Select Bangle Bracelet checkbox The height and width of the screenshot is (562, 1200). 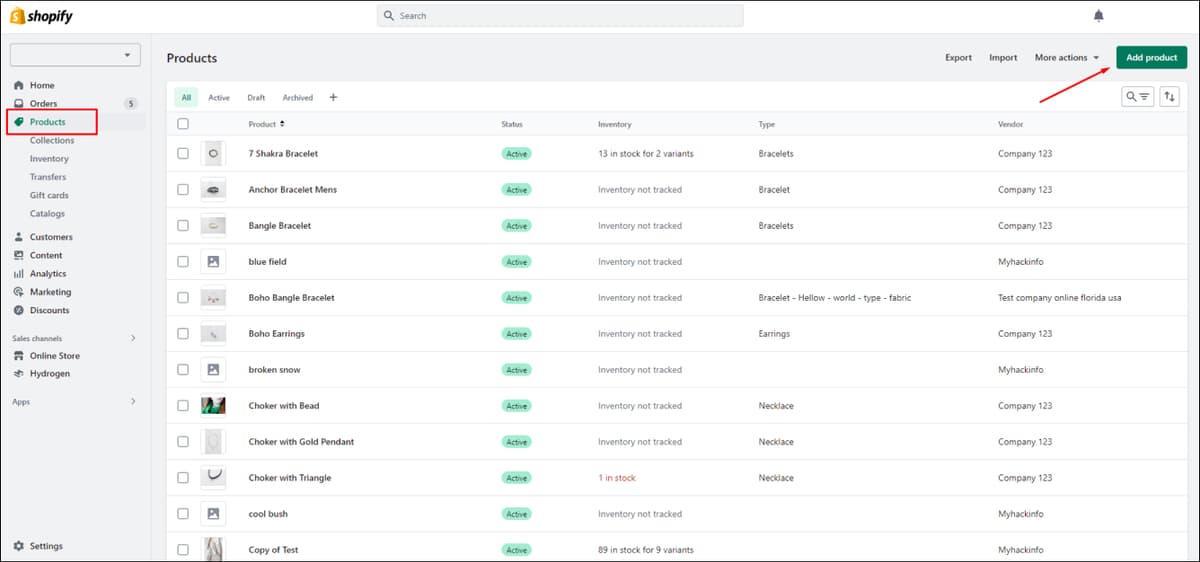click(x=182, y=225)
